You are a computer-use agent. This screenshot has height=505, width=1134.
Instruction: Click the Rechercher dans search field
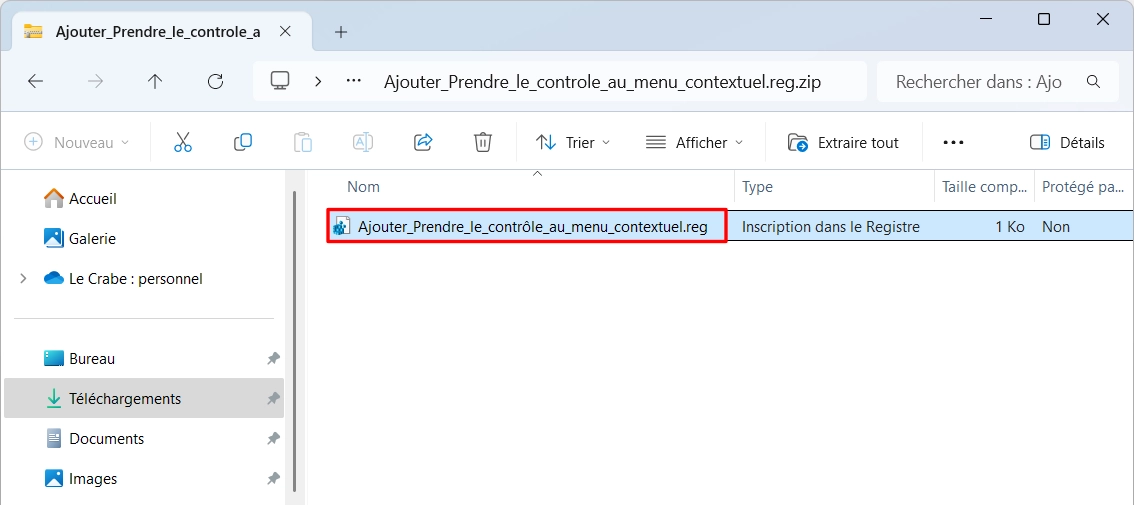pos(980,81)
